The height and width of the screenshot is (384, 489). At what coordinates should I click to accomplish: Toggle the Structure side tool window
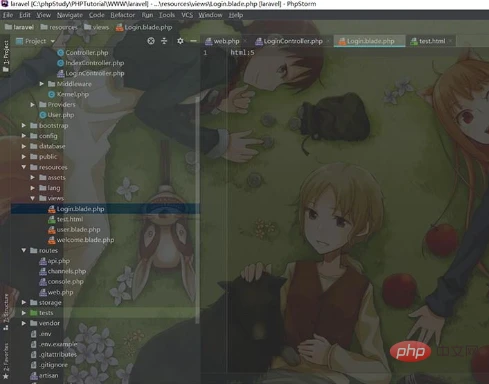click(6, 312)
